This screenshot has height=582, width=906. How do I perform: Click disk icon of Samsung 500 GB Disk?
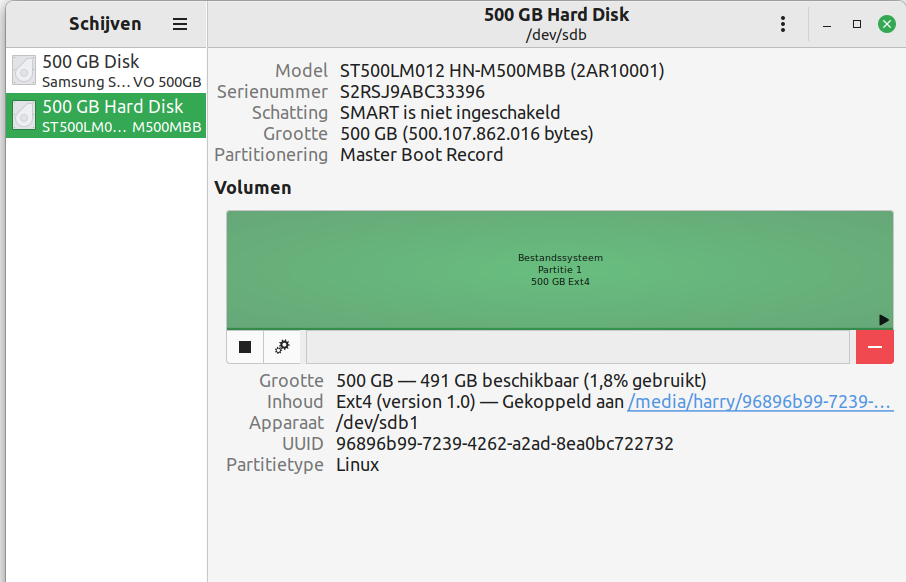(x=24, y=71)
